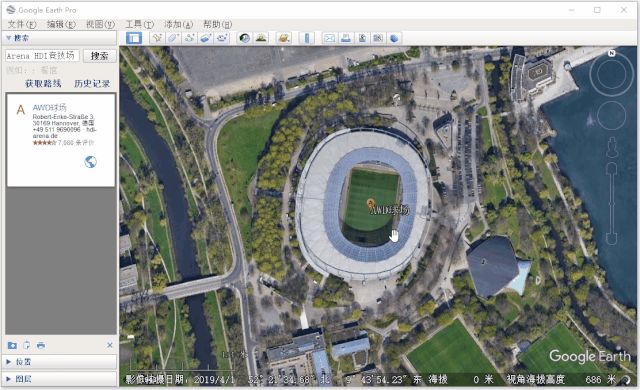640x390 pixels.
Task: Open the ruler tool
Action: 307,38
